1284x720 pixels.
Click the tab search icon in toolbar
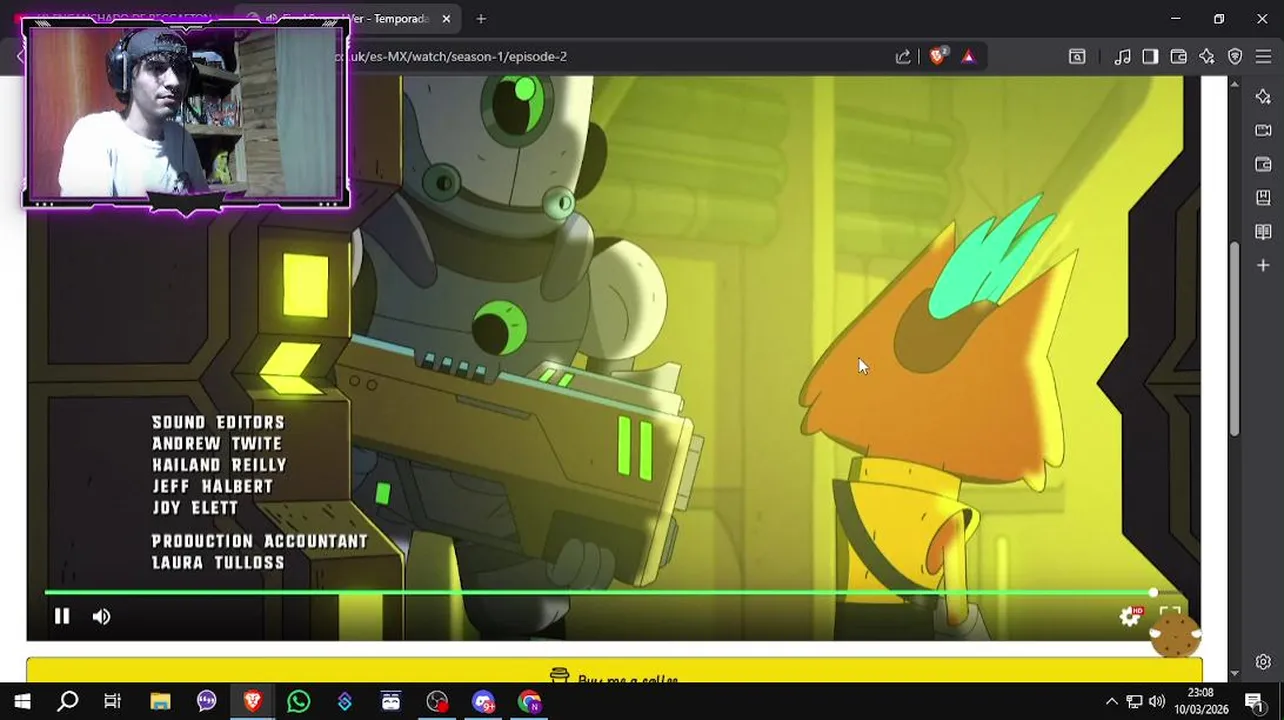(x=1077, y=57)
